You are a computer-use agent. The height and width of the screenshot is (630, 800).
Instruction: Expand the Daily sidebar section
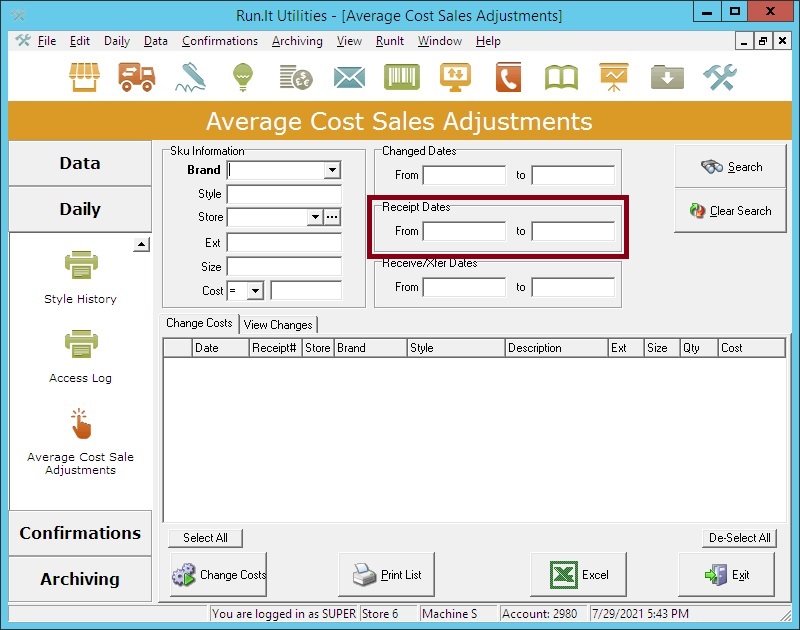pos(80,209)
